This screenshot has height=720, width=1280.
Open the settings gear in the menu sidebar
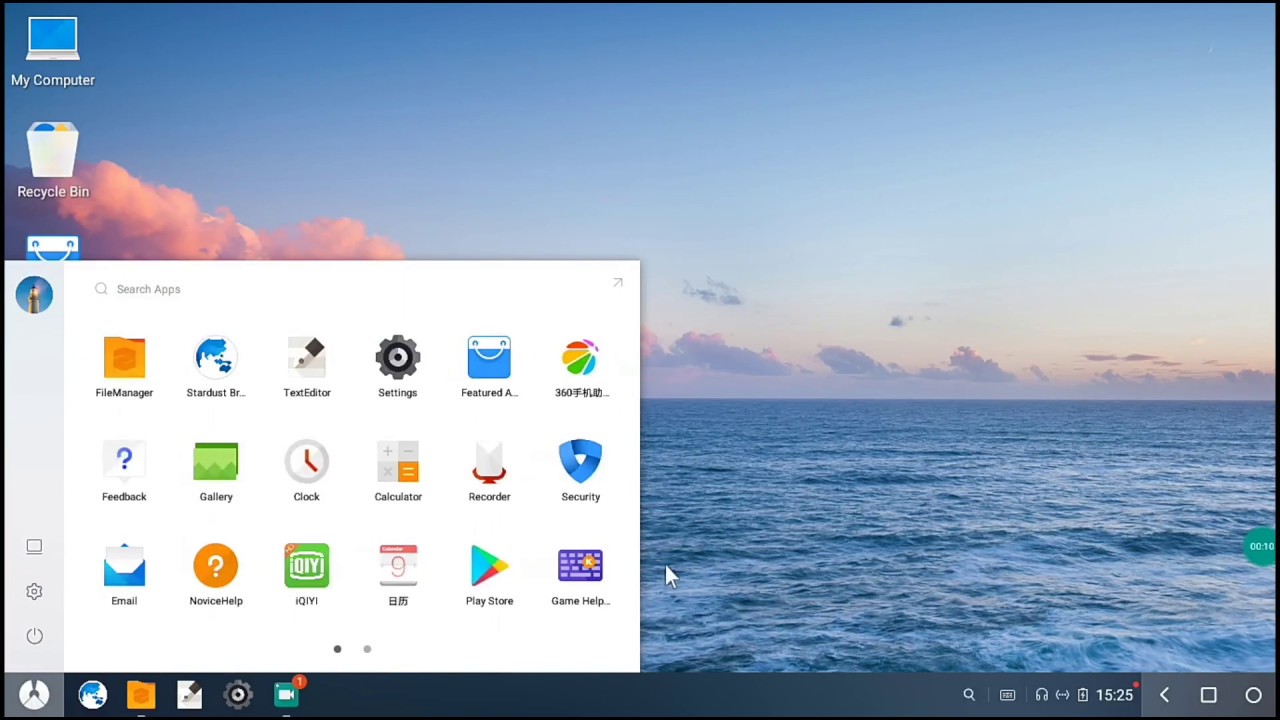[x=34, y=591]
